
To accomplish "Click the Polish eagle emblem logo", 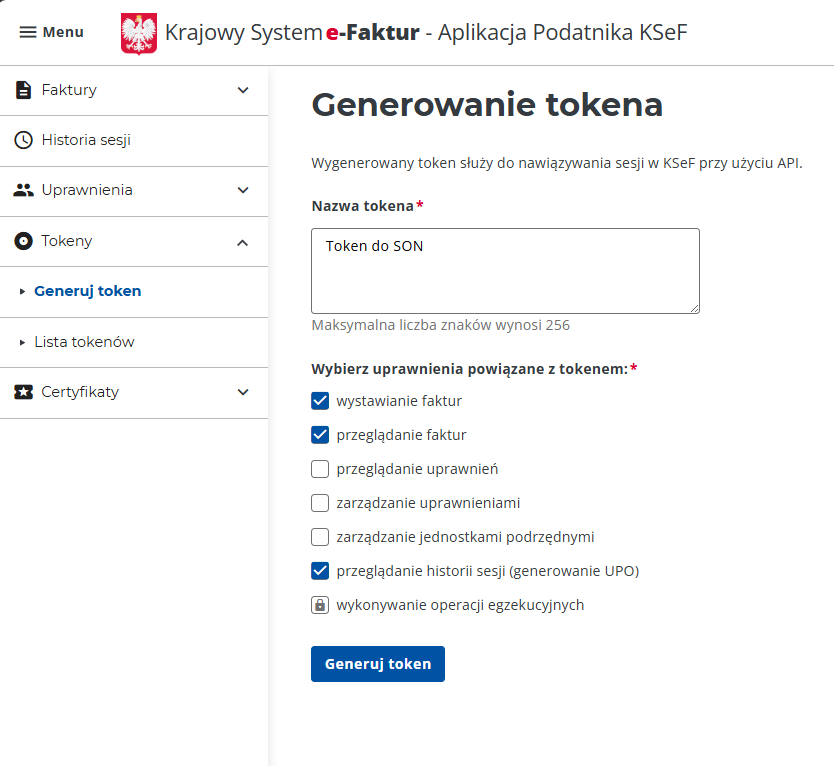I will [139, 34].
